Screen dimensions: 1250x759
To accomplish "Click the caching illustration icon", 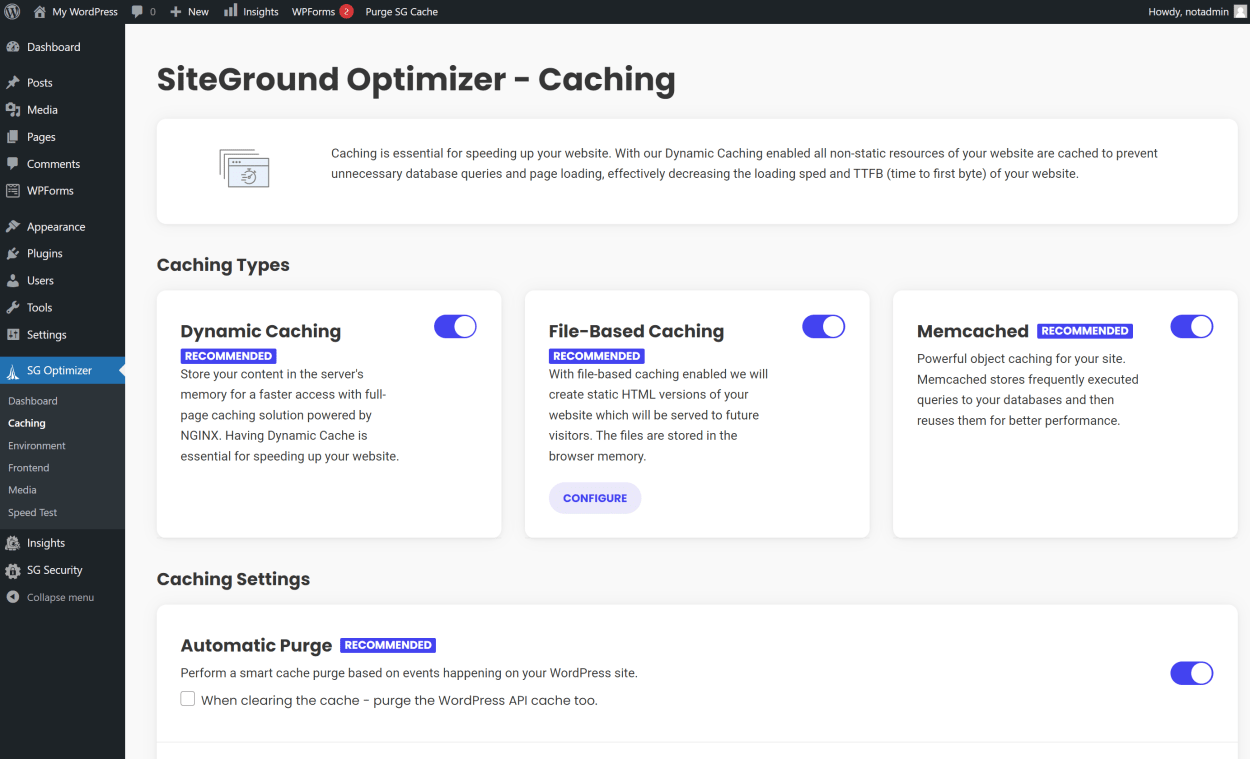I will 245,167.
